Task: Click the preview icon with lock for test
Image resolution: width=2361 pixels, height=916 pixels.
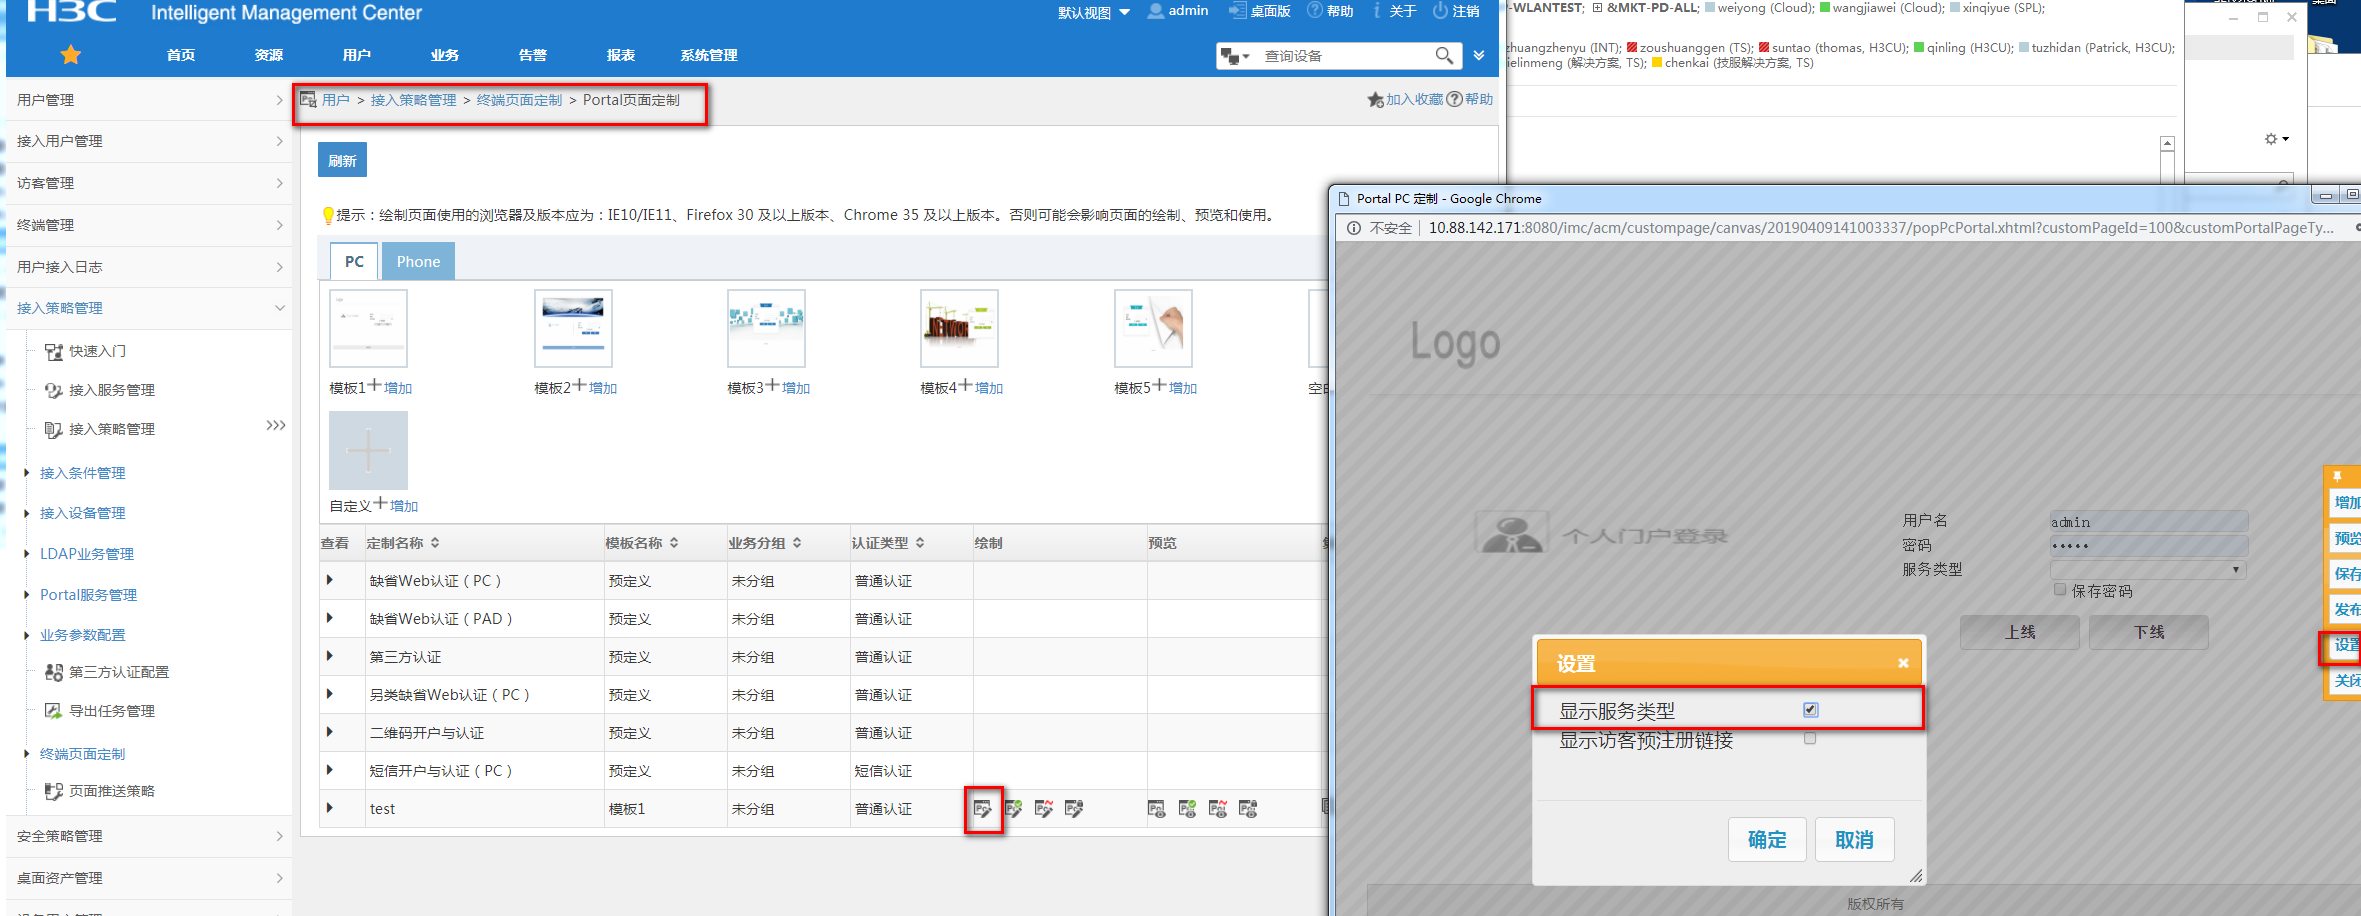Action: click(1248, 809)
